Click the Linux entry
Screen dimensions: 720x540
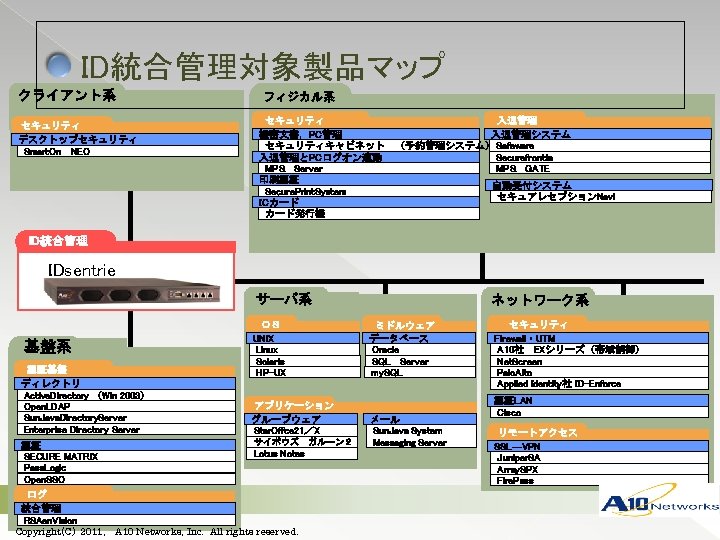click(305, 350)
